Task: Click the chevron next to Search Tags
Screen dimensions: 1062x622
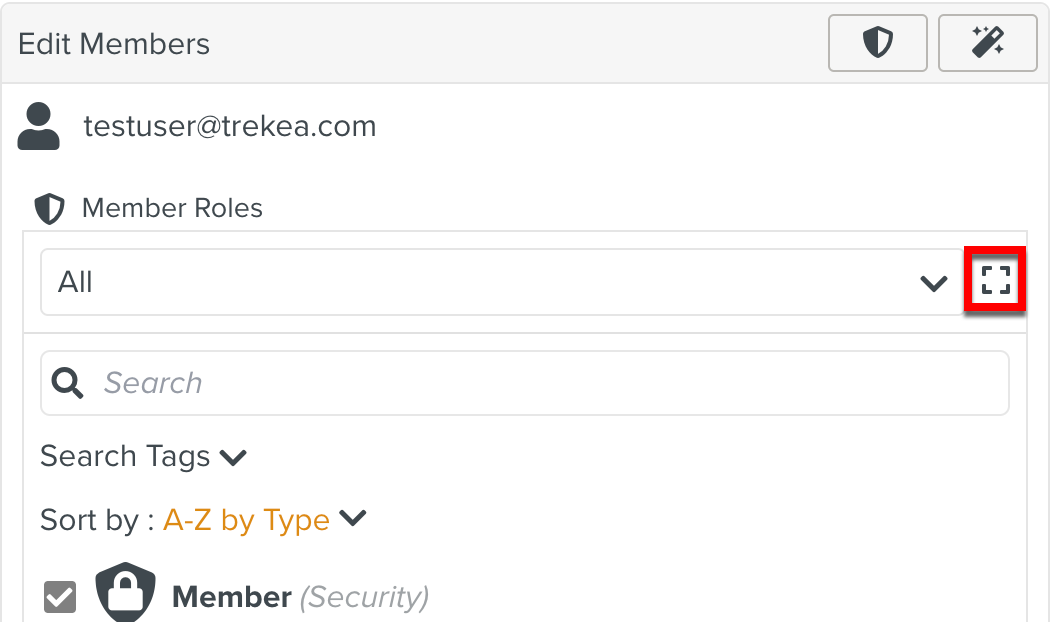Action: click(x=233, y=458)
